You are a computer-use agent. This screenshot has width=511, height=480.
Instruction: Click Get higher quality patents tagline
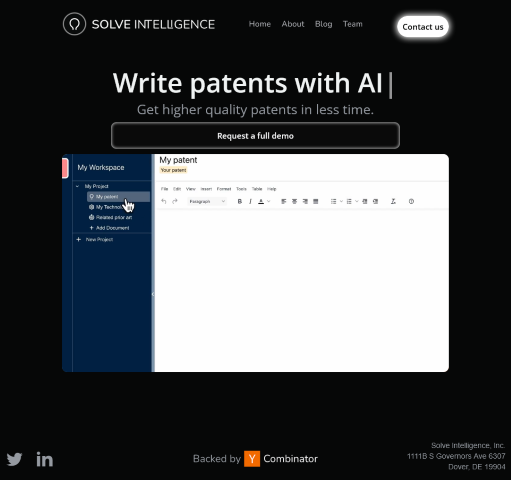click(x=255, y=110)
